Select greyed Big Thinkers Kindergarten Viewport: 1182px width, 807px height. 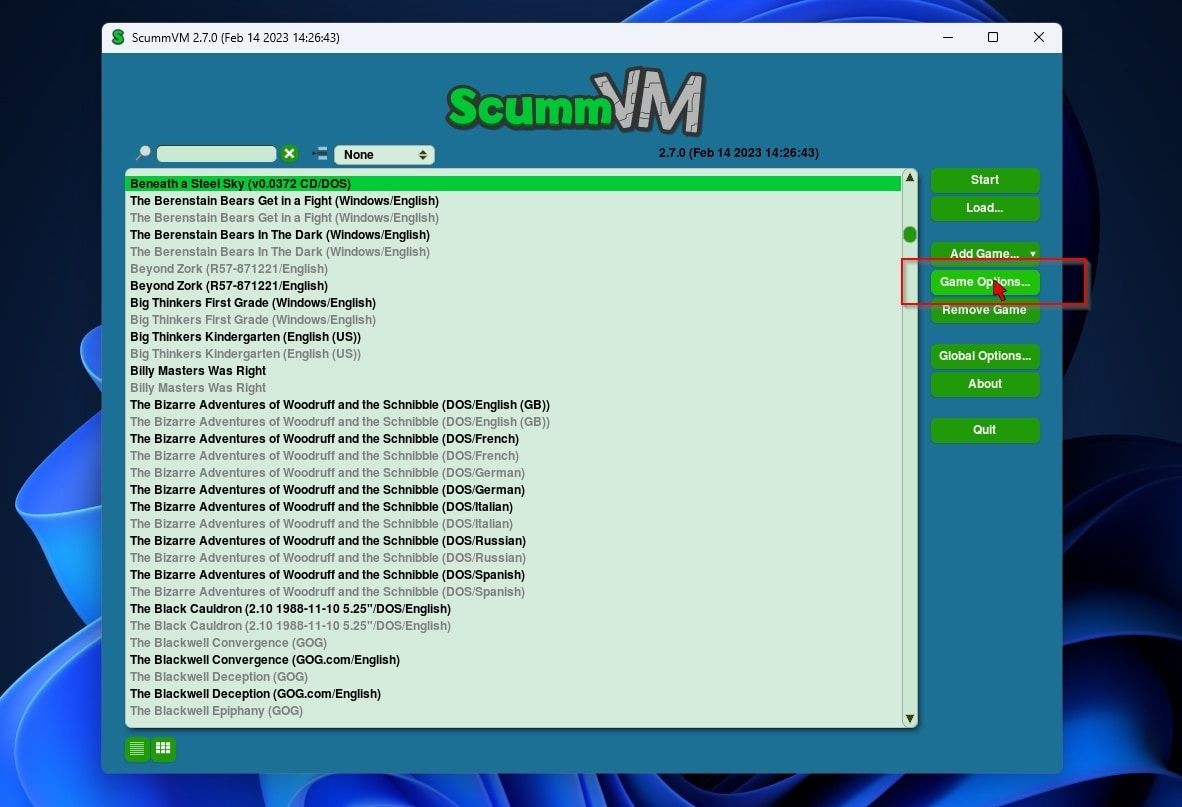click(513, 353)
